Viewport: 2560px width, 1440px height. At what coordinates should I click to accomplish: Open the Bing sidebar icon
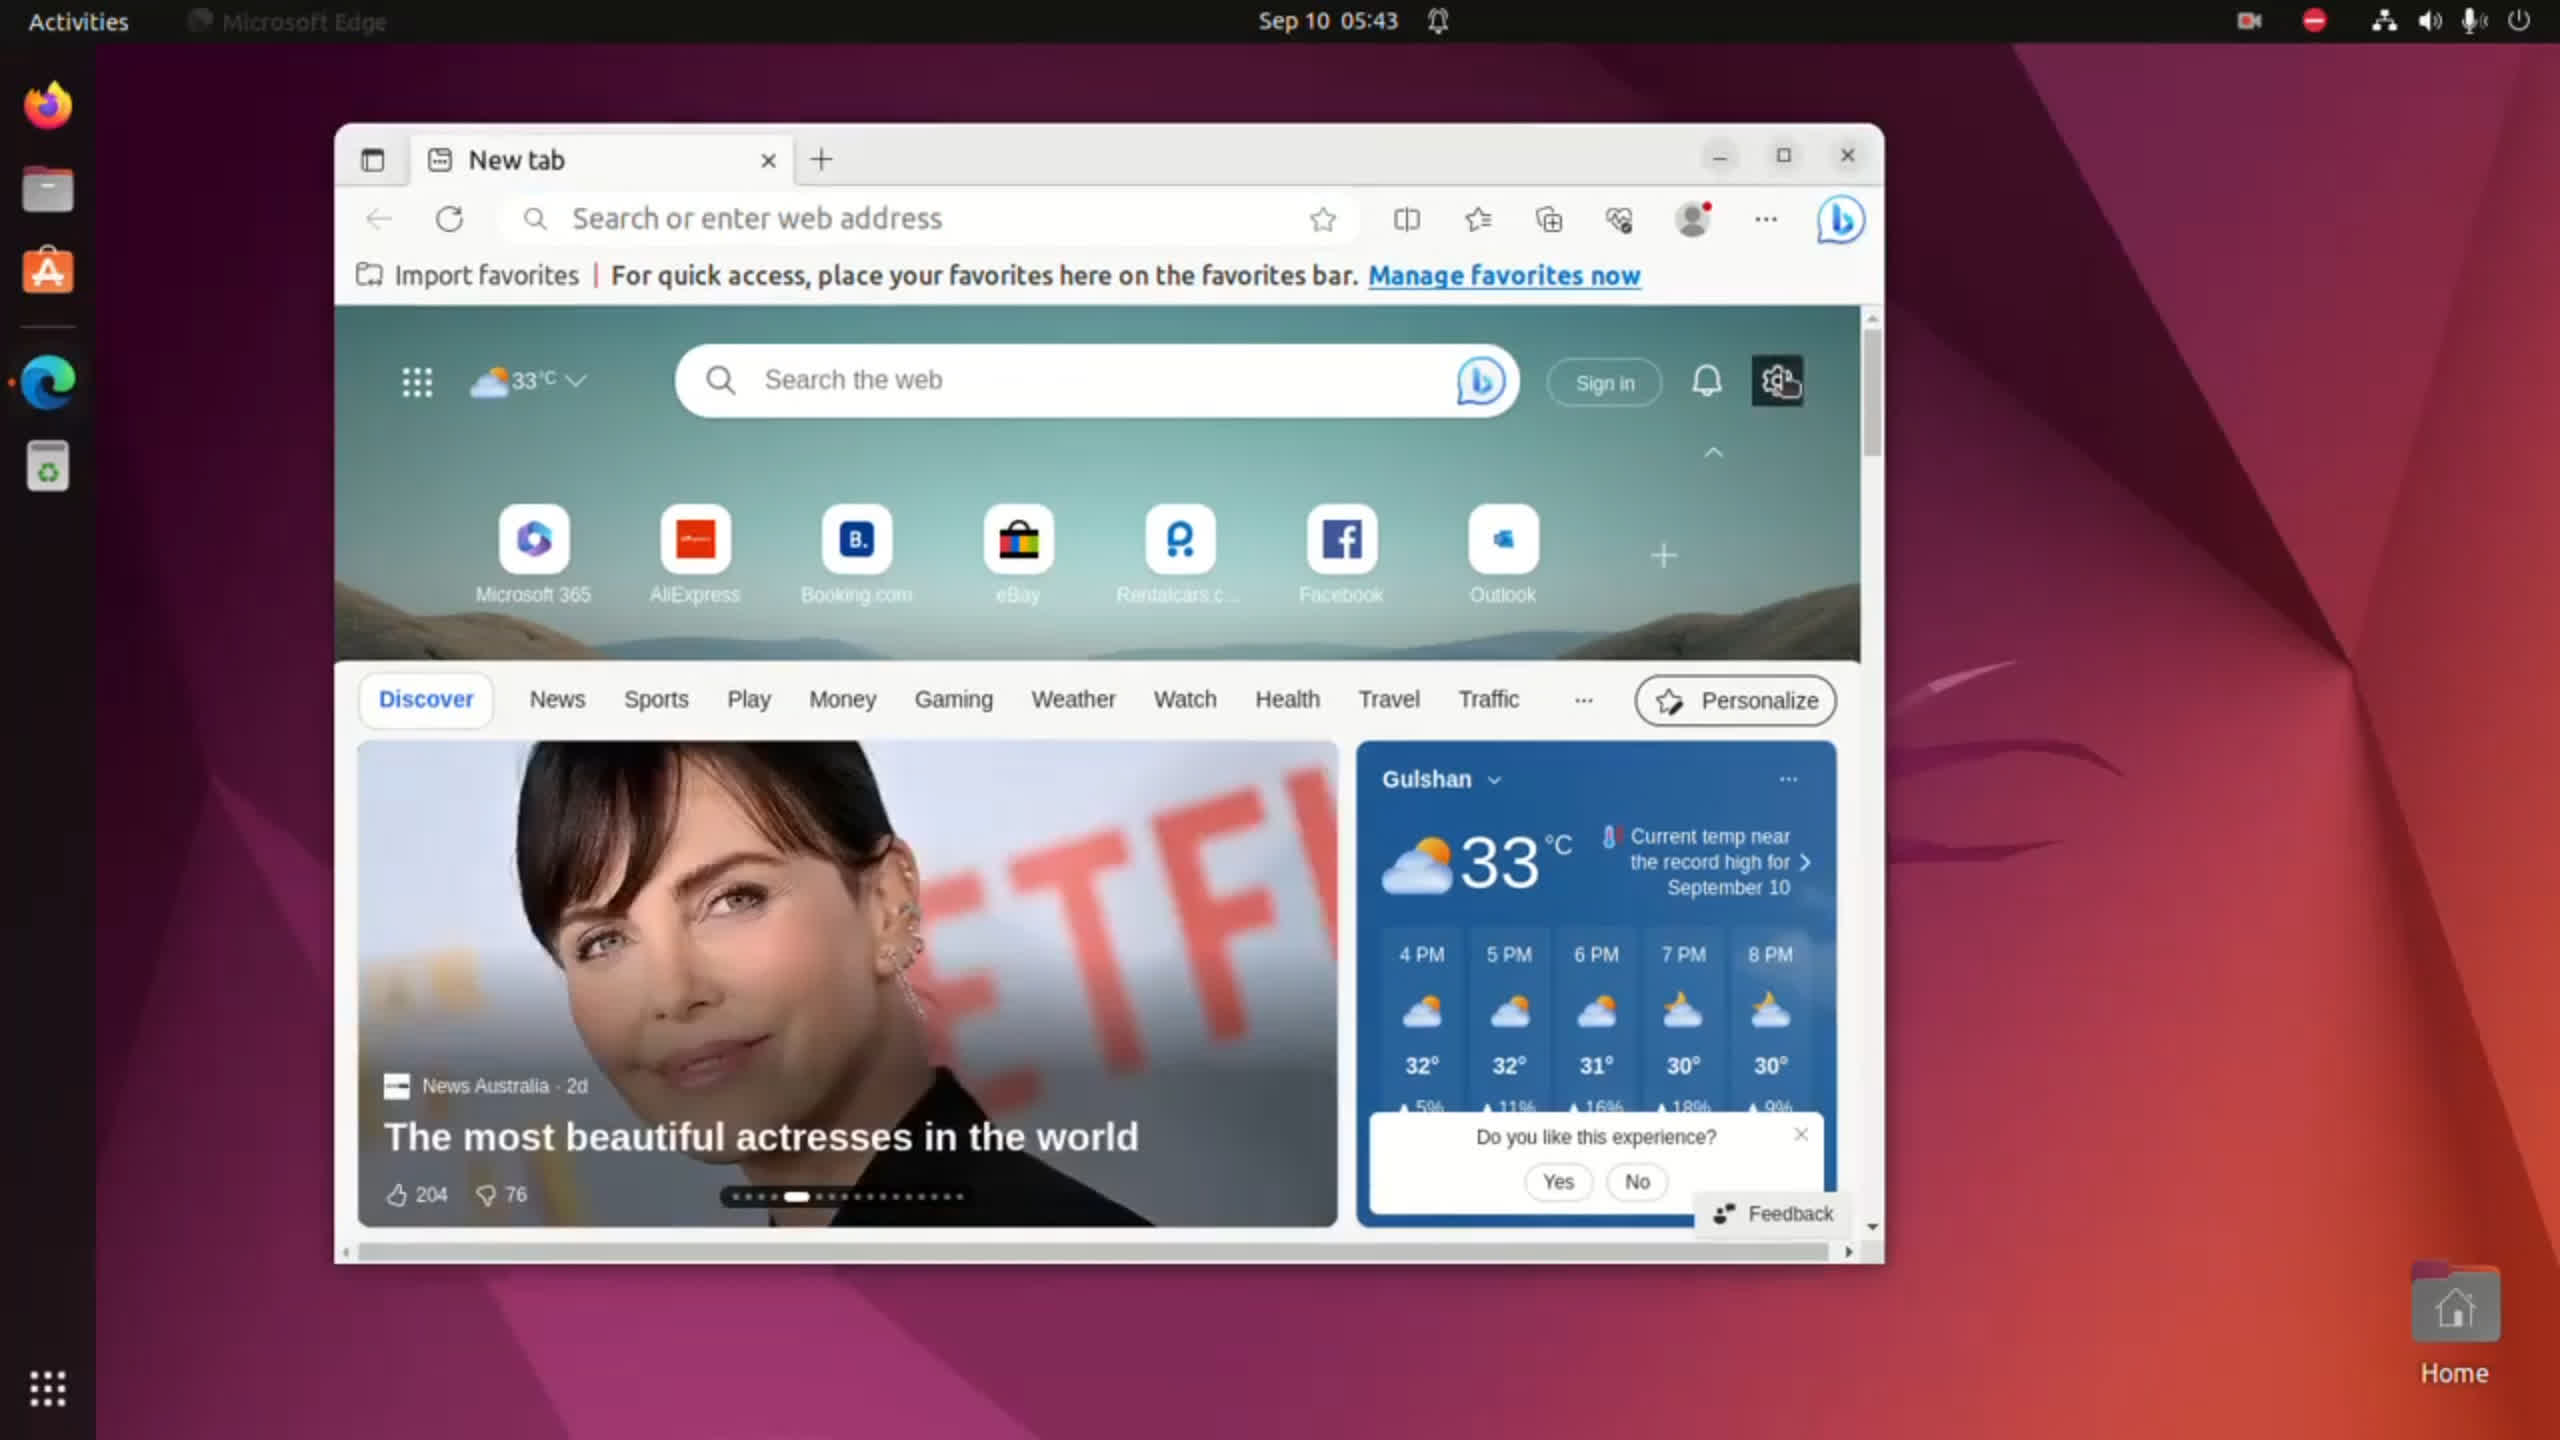point(1840,219)
